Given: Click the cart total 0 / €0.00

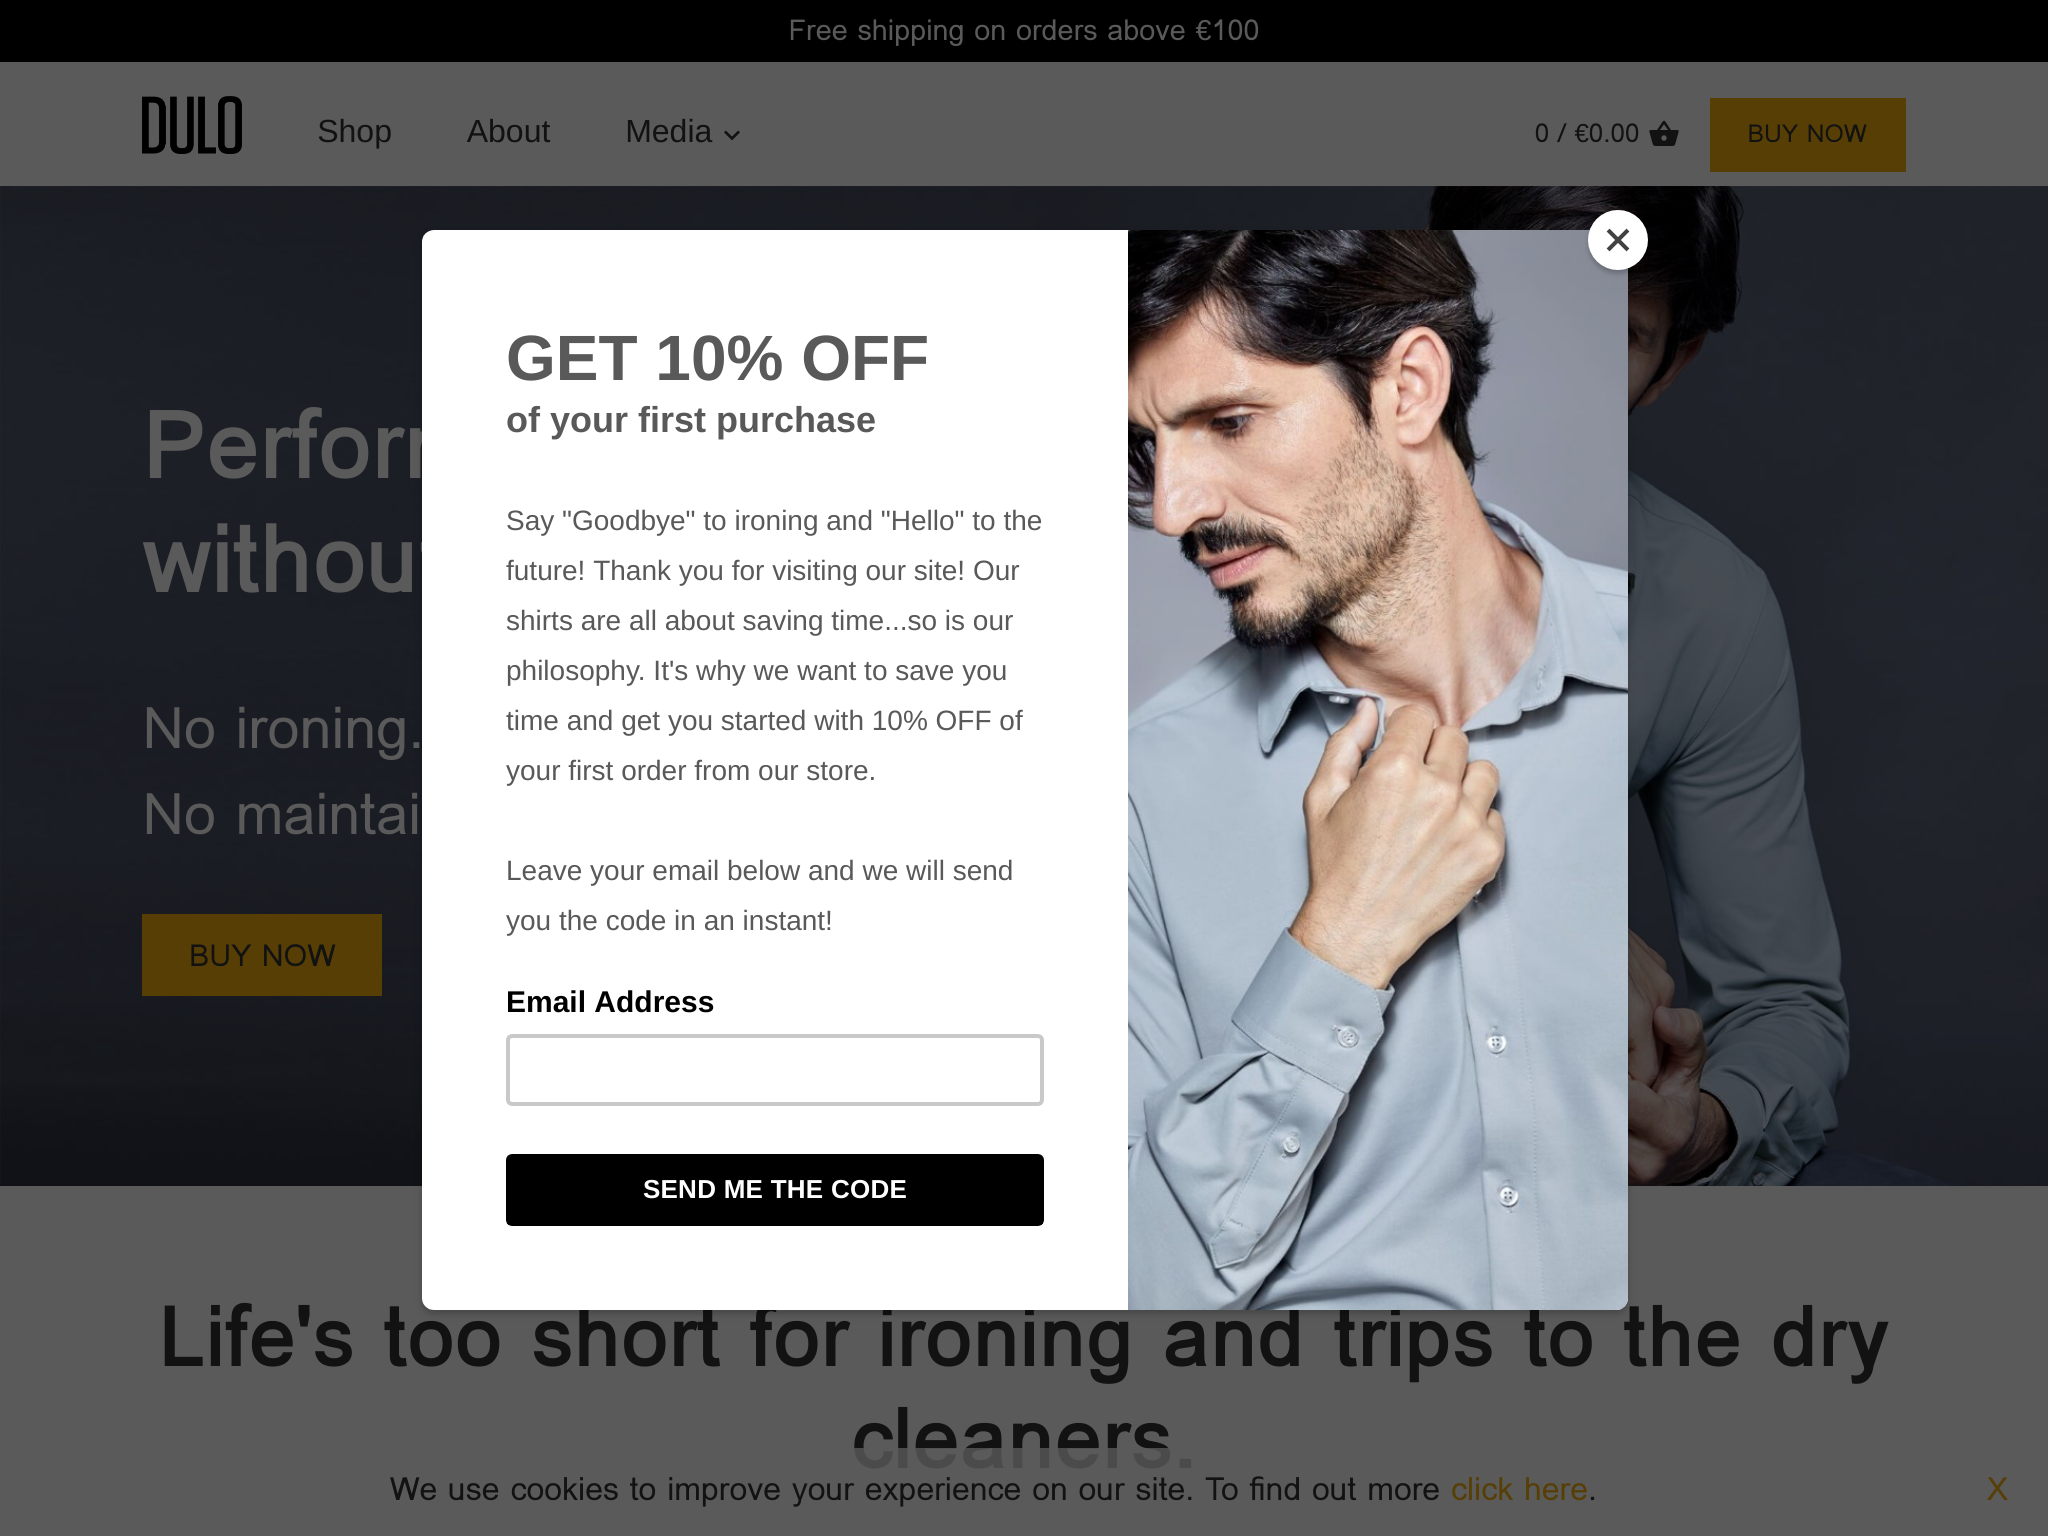Looking at the screenshot, I should 1587,133.
